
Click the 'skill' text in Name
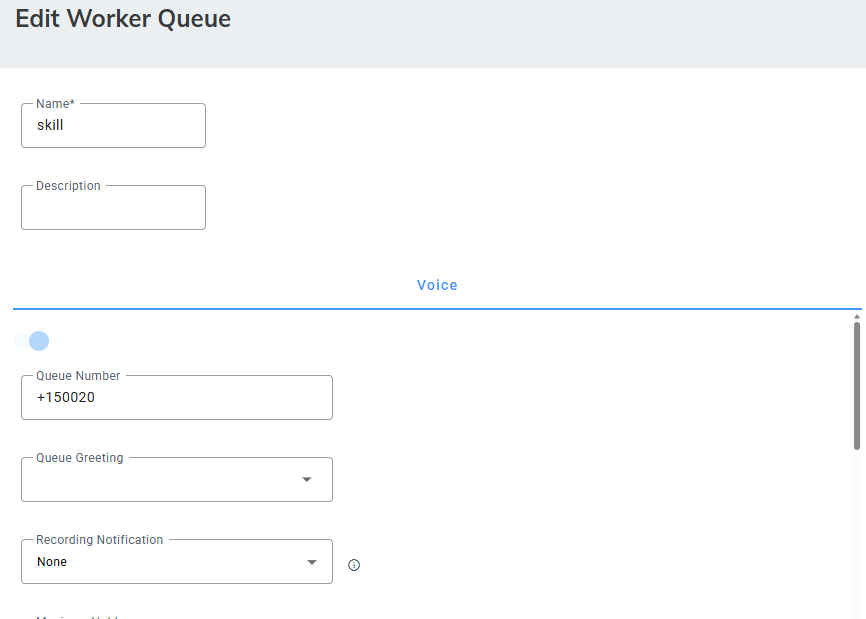[50, 126]
